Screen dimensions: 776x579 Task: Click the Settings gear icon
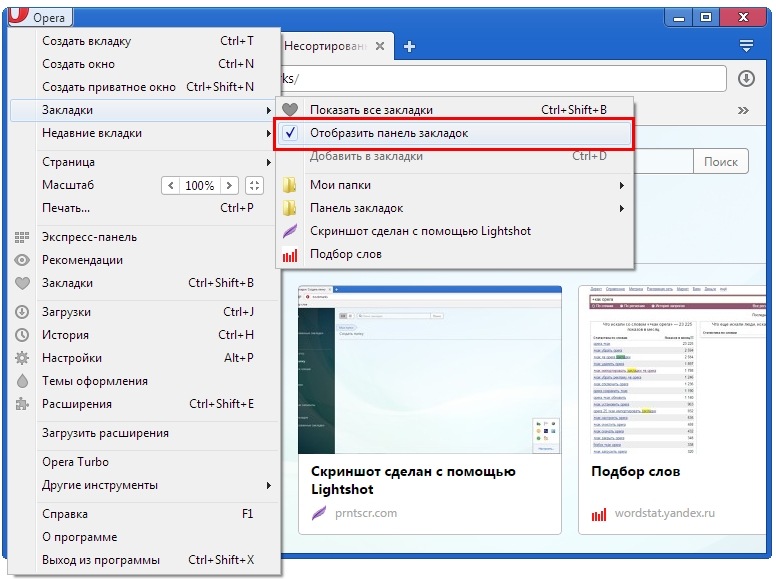[x=22, y=358]
